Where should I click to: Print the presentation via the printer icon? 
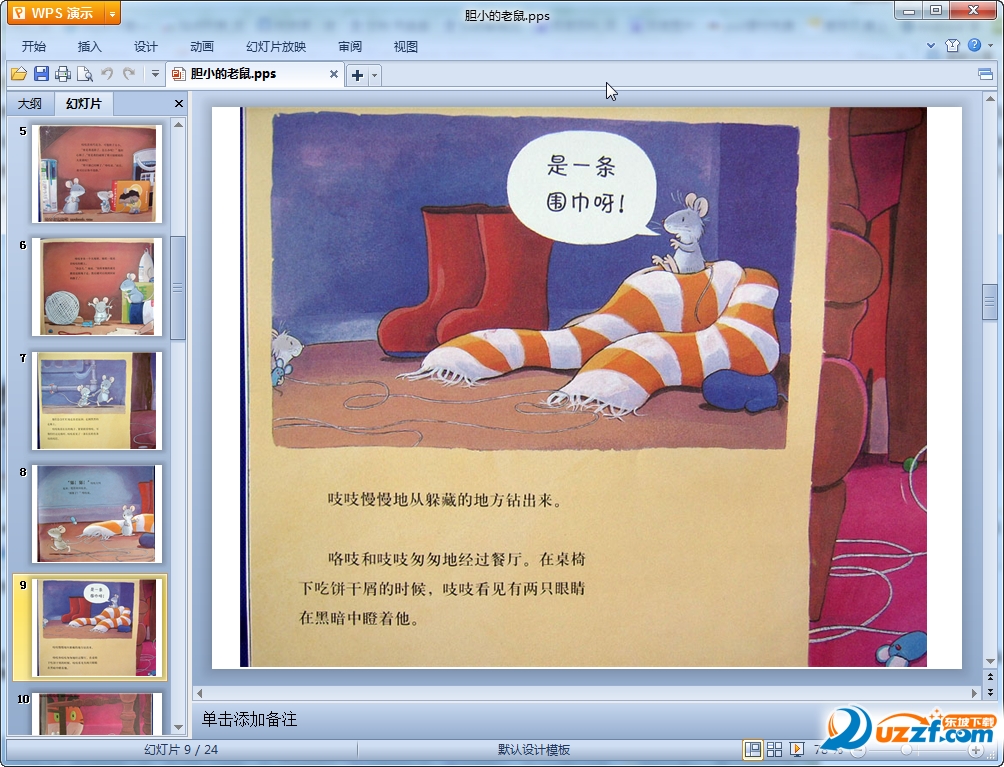click(63, 74)
